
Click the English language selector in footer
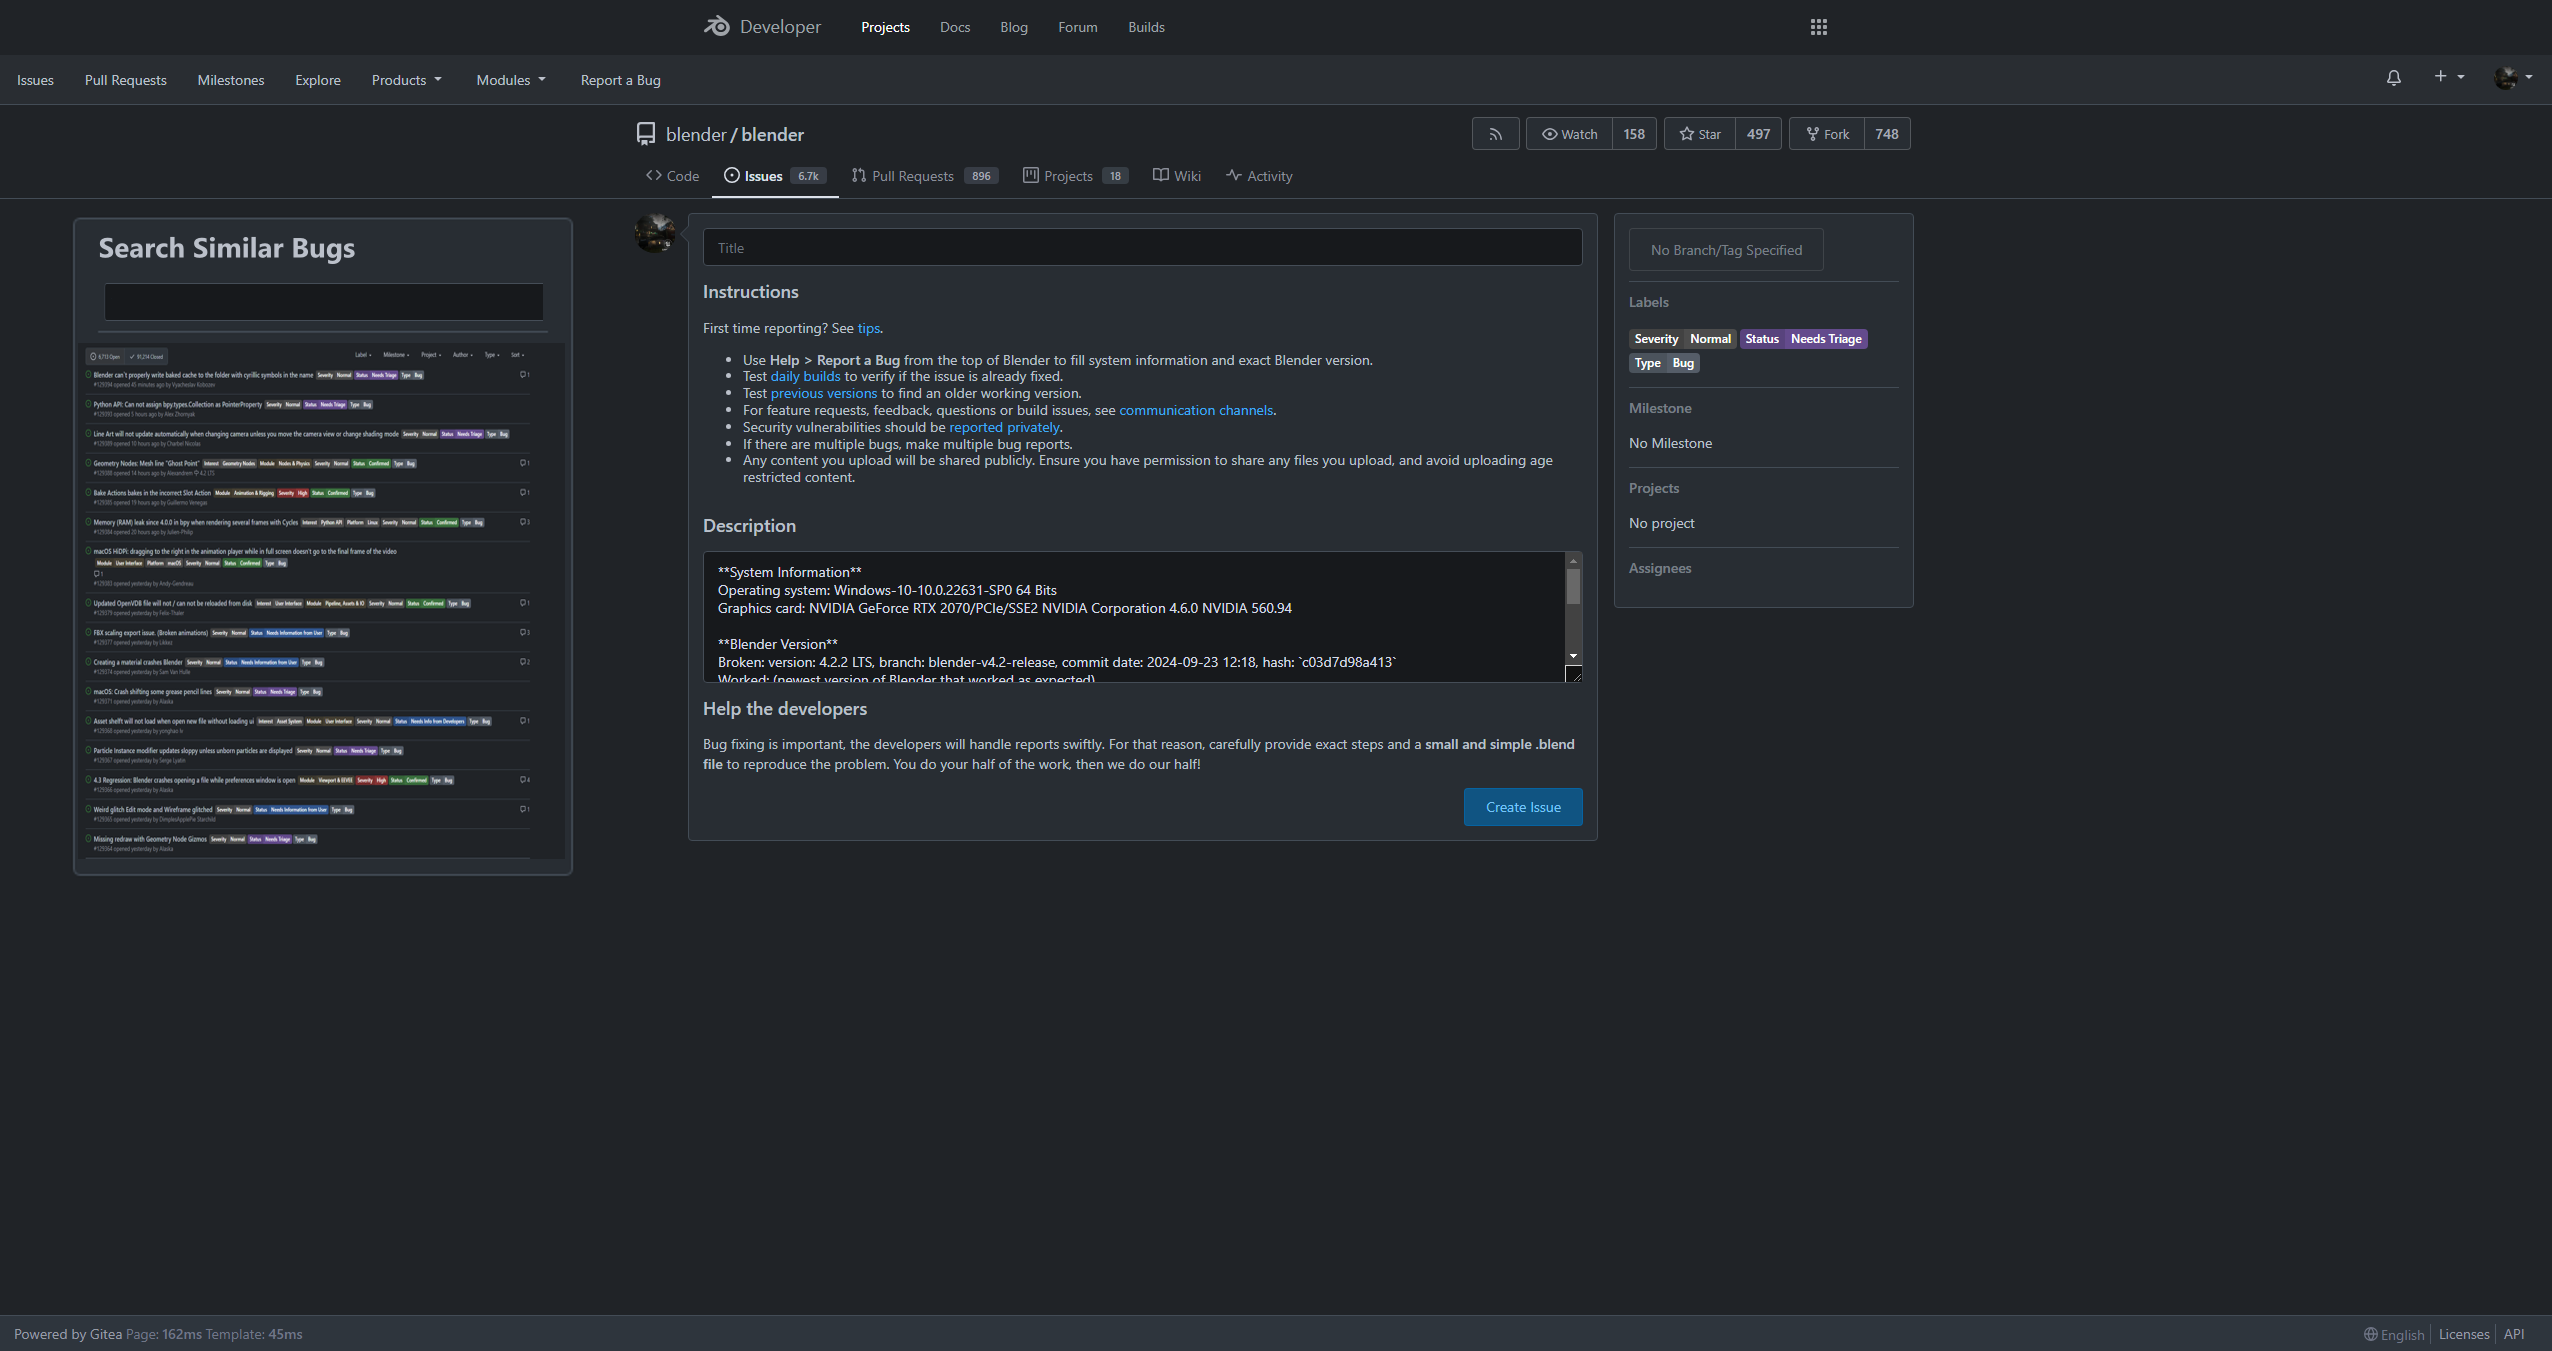pos(2394,1334)
